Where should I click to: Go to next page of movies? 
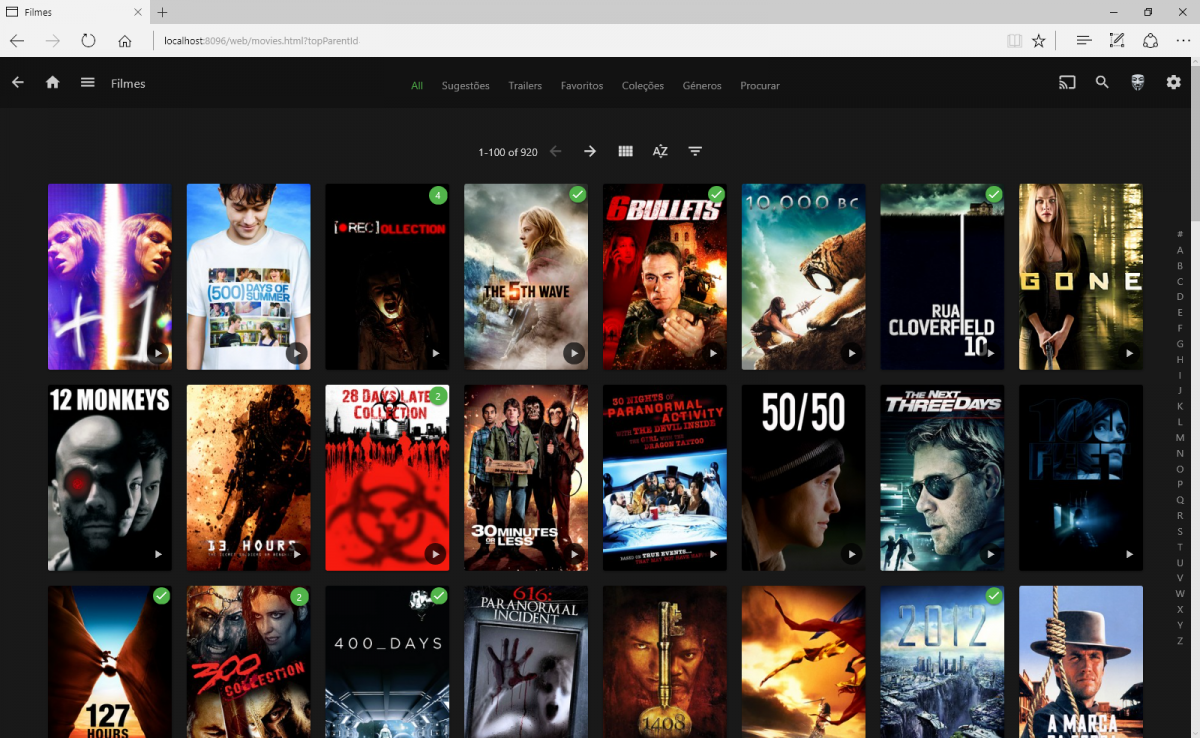(x=590, y=151)
